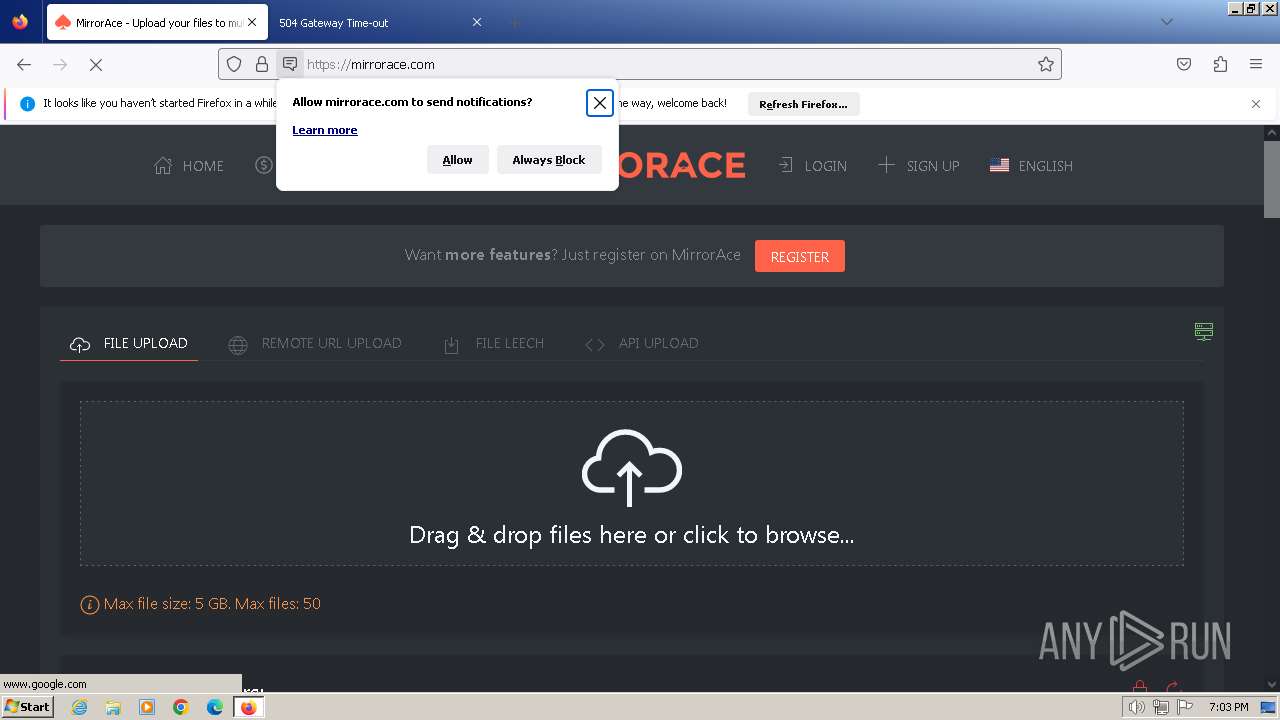Switch to the 504 Gateway Time-out tab

(x=382, y=22)
